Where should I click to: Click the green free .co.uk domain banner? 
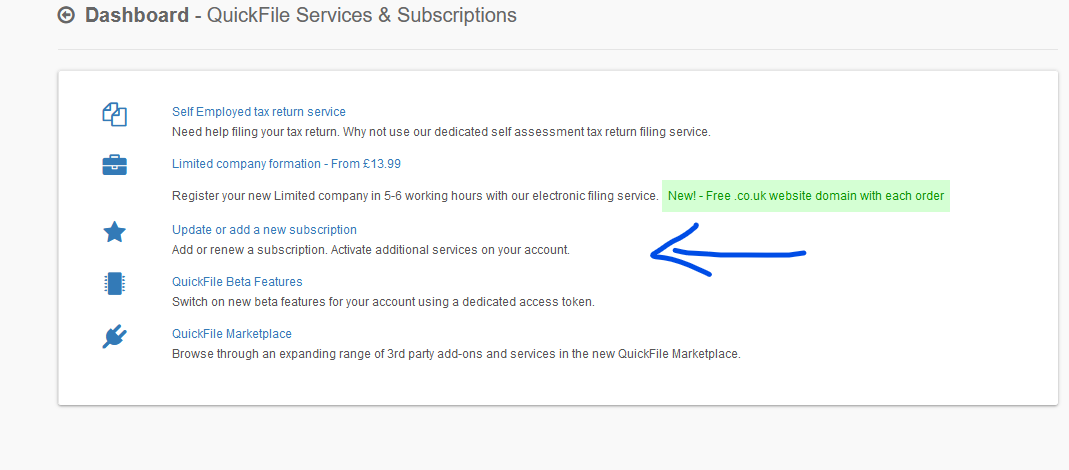point(806,196)
